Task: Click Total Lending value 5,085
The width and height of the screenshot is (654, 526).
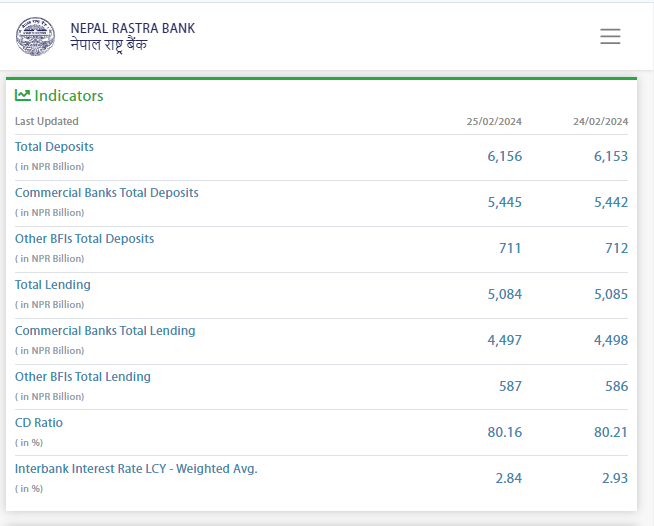Action: (x=610, y=294)
